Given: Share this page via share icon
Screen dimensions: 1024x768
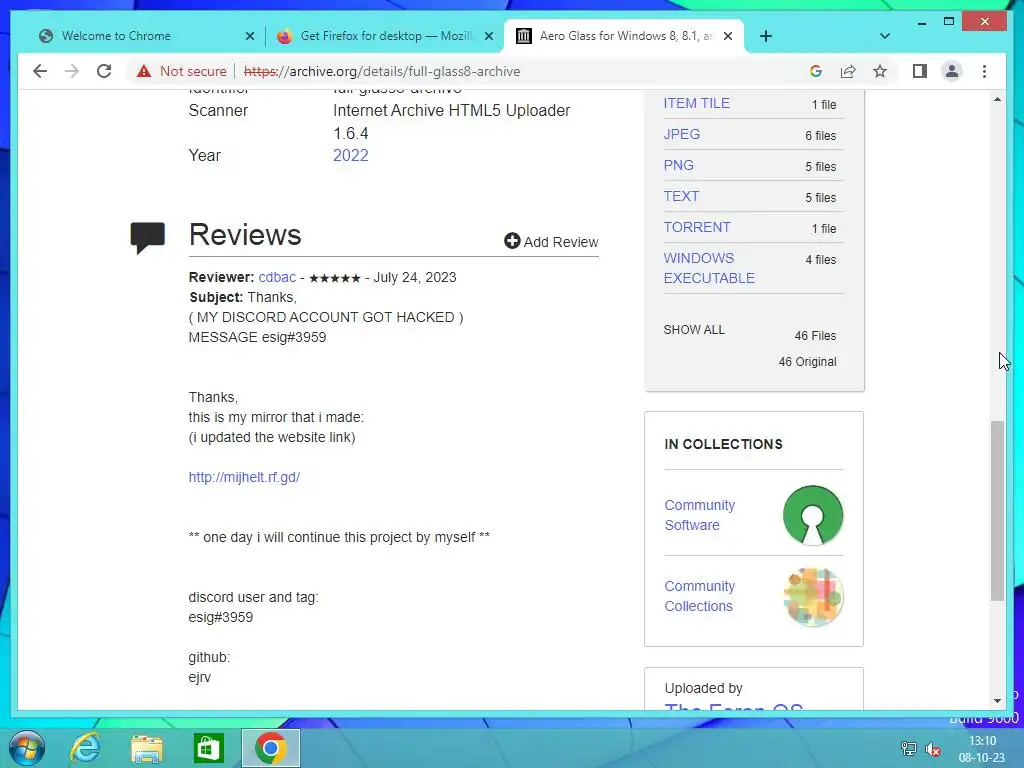Looking at the screenshot, I should [848, 71].
